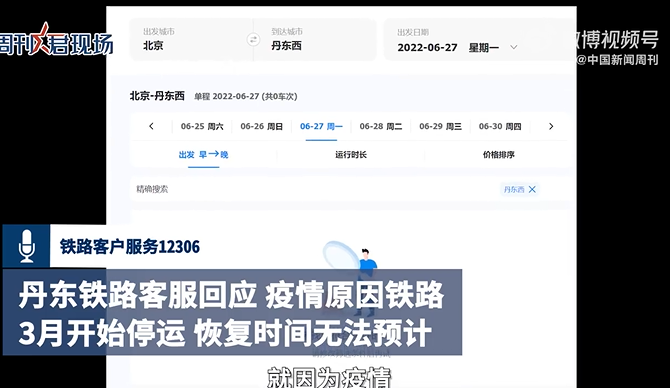
Task: Sort by departure 出发 早→晚
Action: (203, 155)
